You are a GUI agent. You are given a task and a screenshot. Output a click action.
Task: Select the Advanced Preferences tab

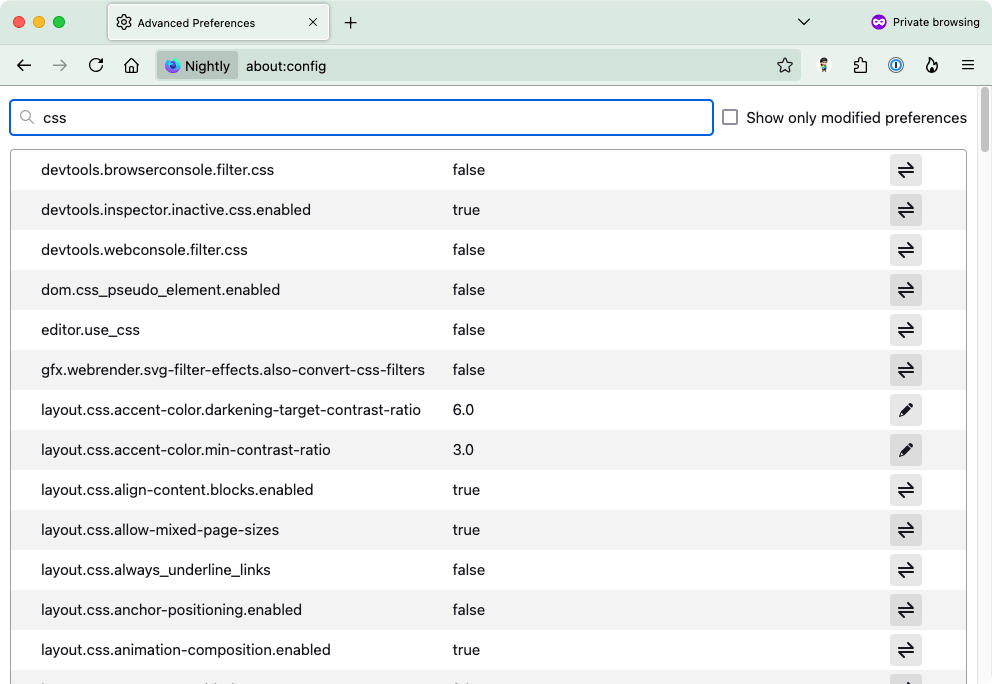coord(200,22)
